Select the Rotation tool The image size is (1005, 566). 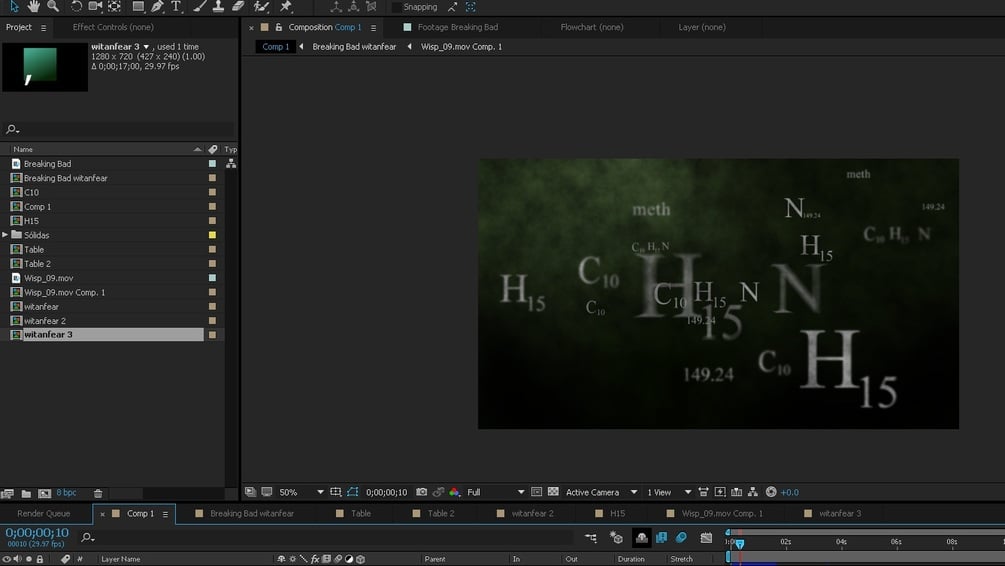pos(76,6)
